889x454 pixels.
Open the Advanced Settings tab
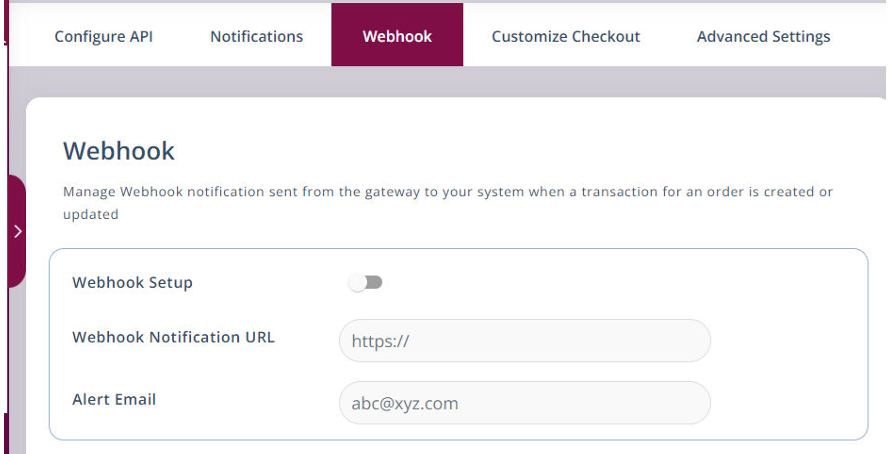point(763,36)
